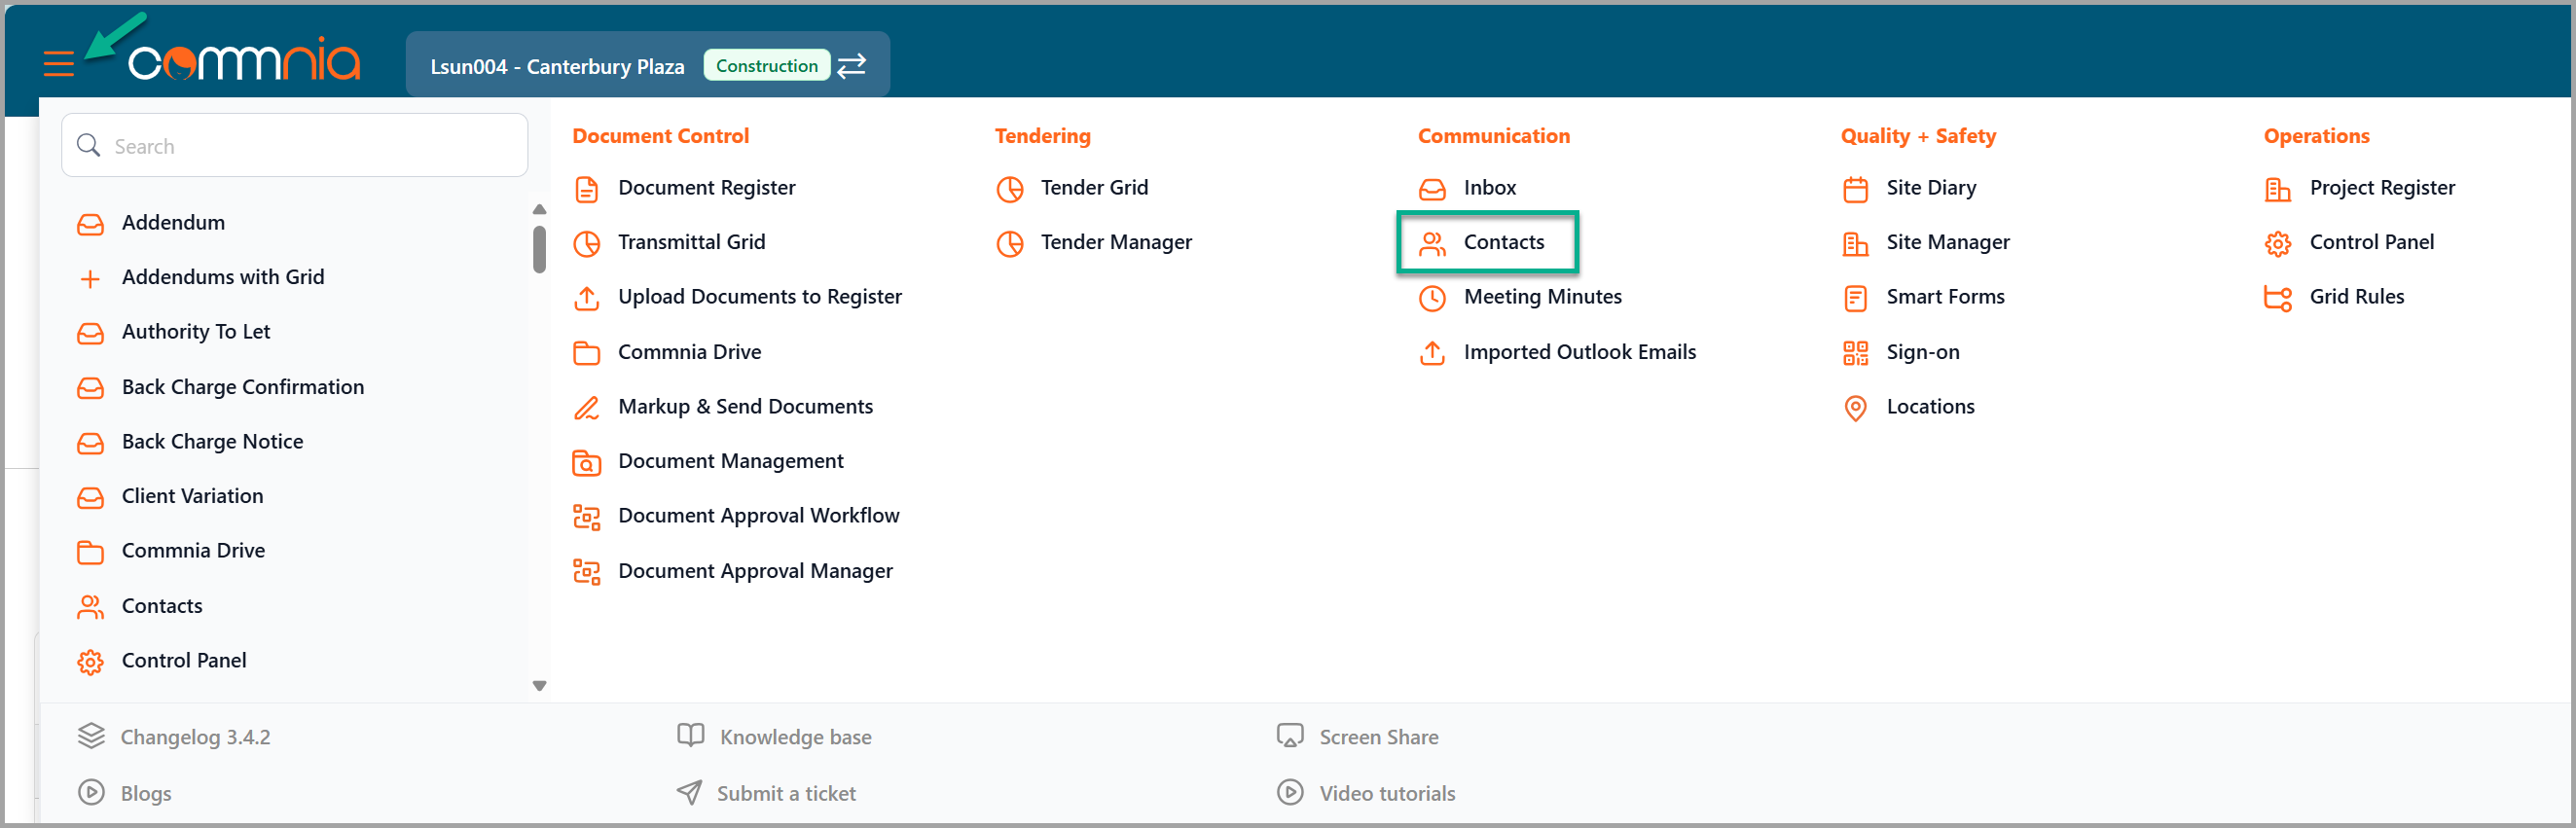2576x828 pixels.
Task: Click the Smart Forms document icon
Action: click(x=1855, y=298)
